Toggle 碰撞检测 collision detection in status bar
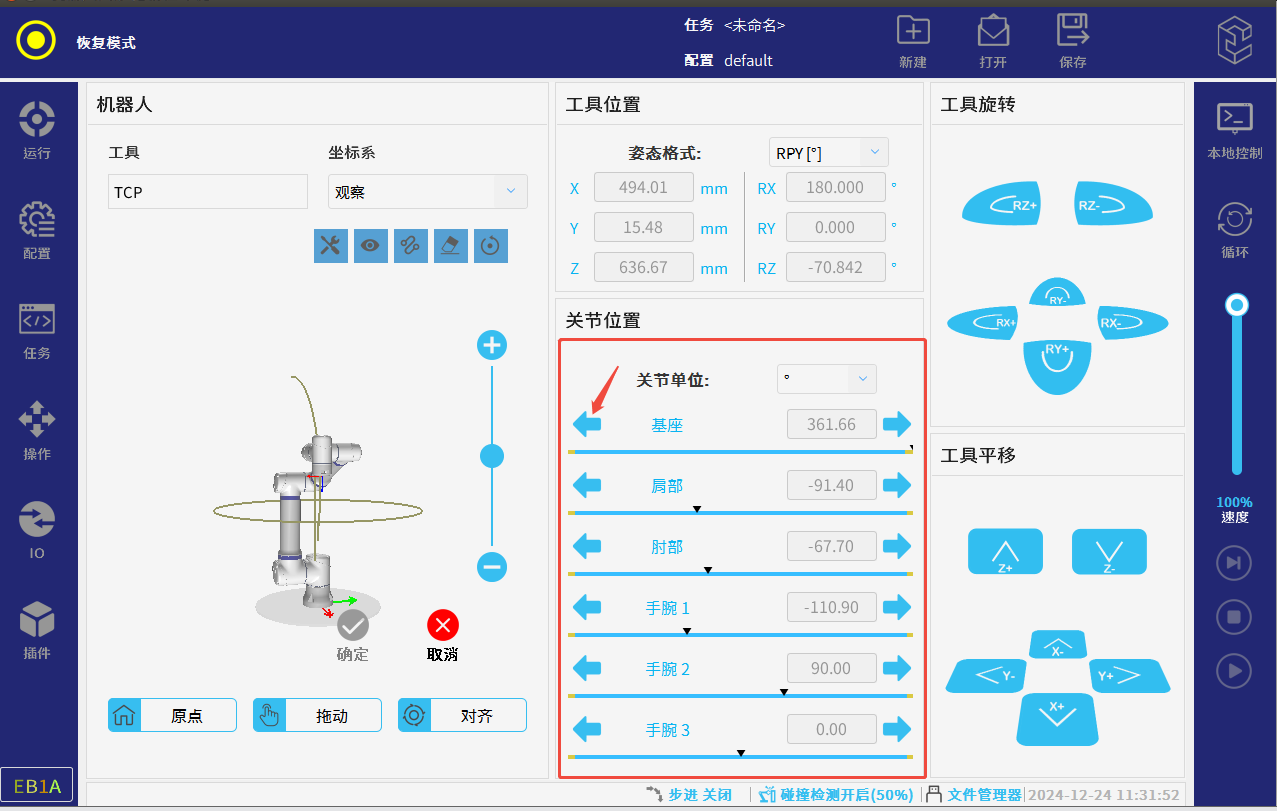Screen dimensions: 1277x811 tap(836, 795)
